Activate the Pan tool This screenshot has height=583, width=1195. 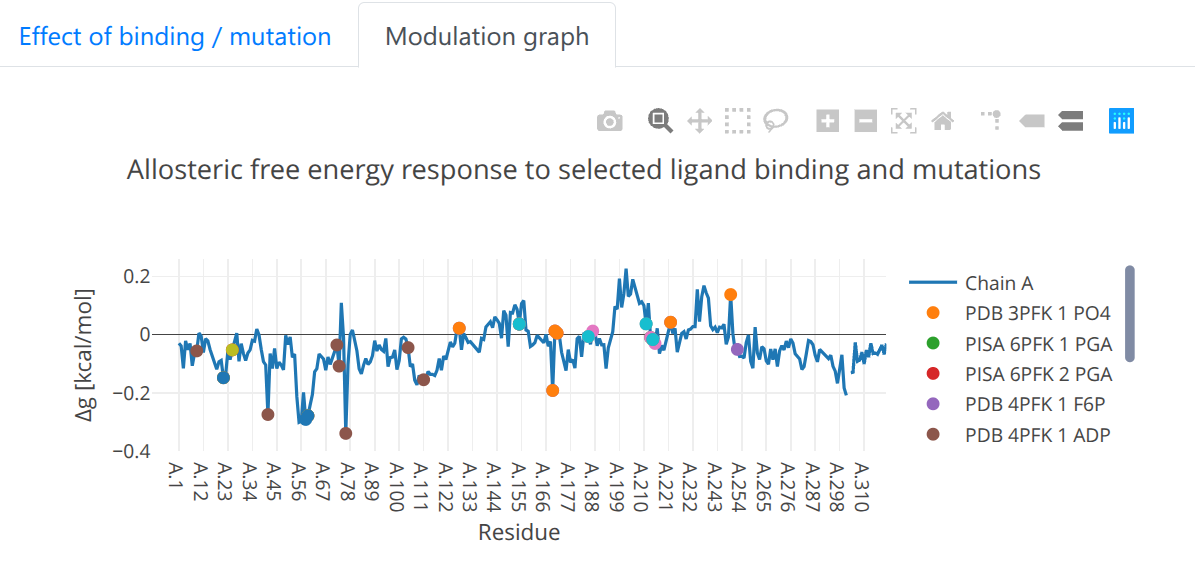point(699,120)
